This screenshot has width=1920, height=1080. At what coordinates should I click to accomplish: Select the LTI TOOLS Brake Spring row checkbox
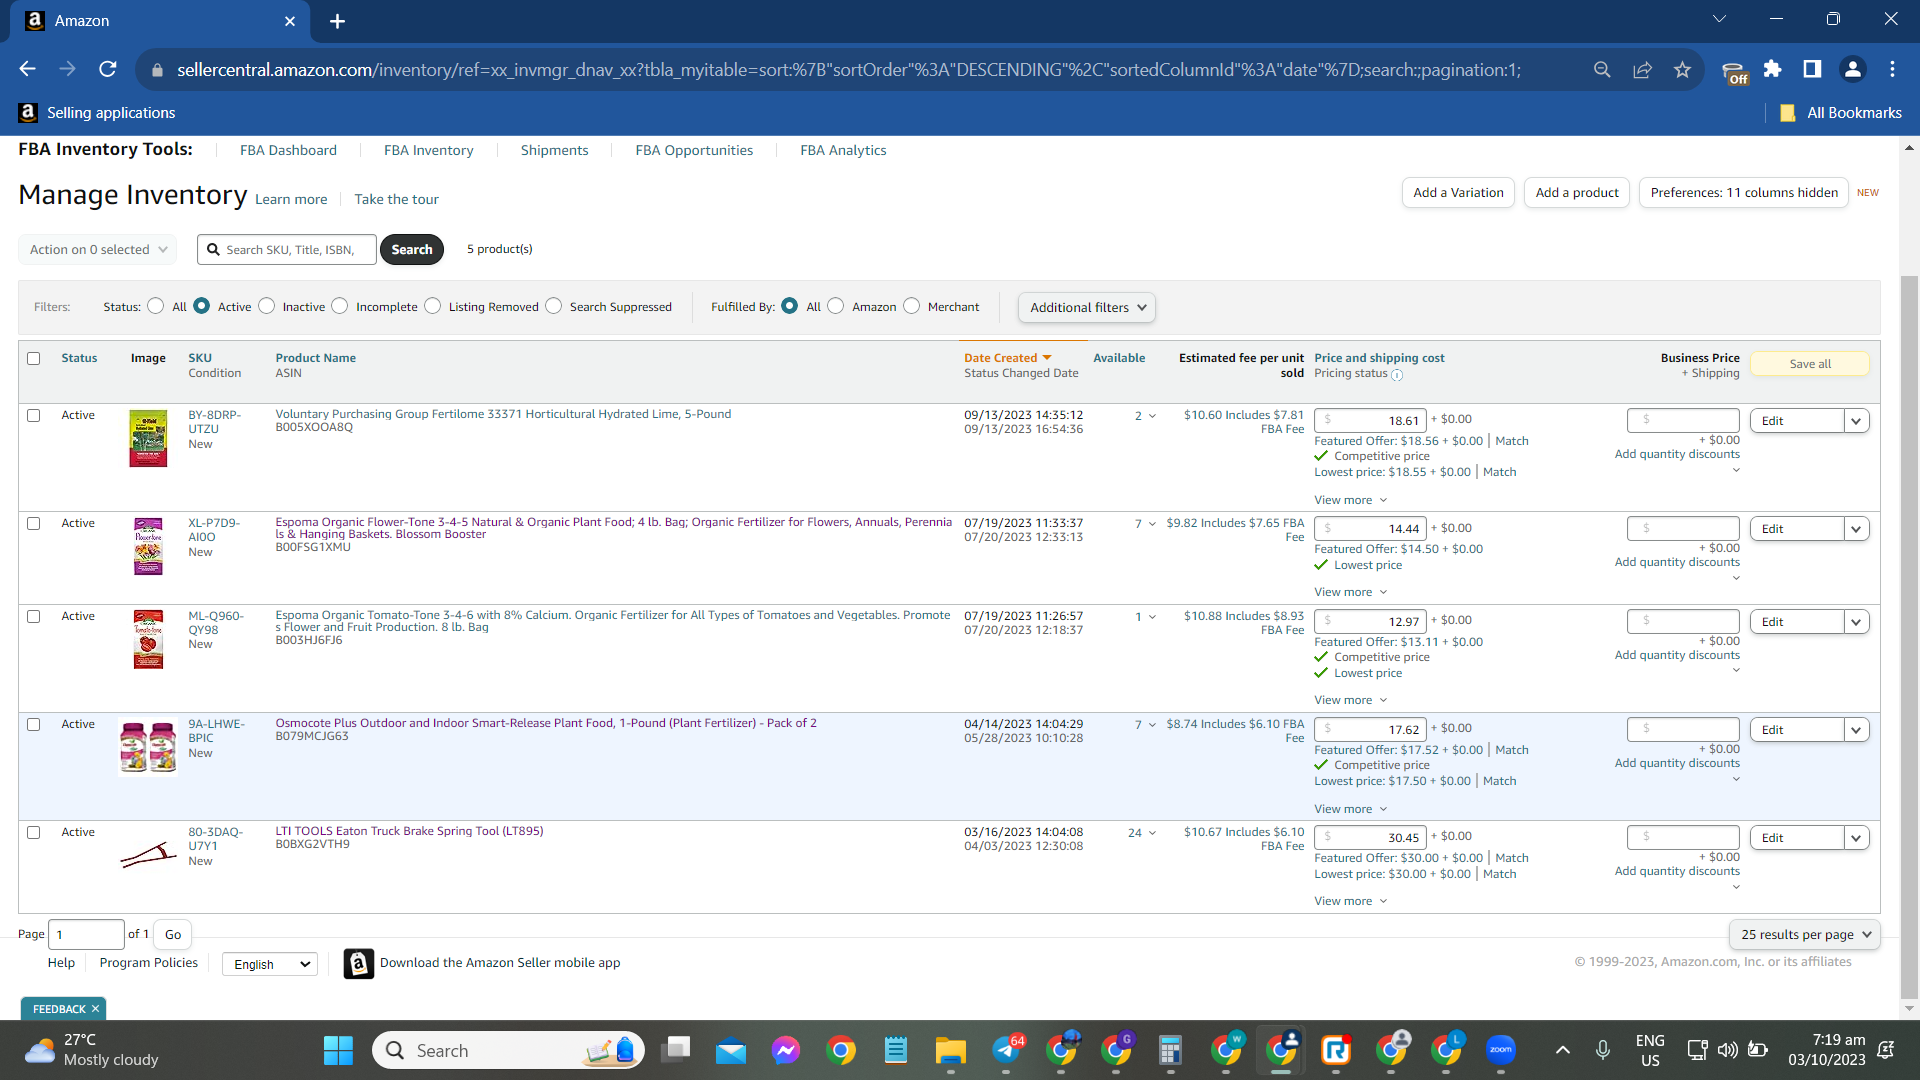[x=34, y=832]
